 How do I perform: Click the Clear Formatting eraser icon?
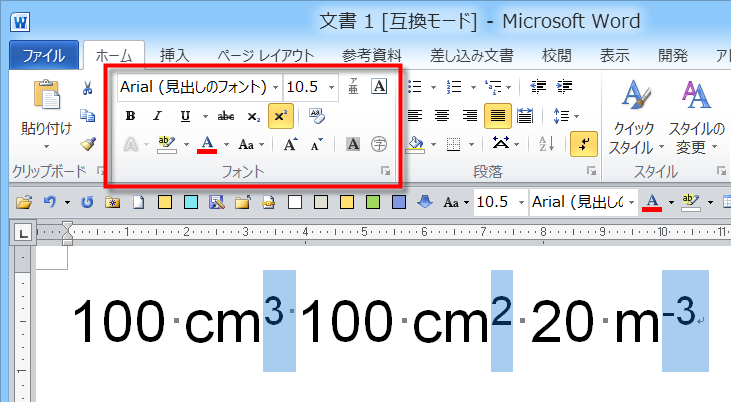(x=316, y=116)
